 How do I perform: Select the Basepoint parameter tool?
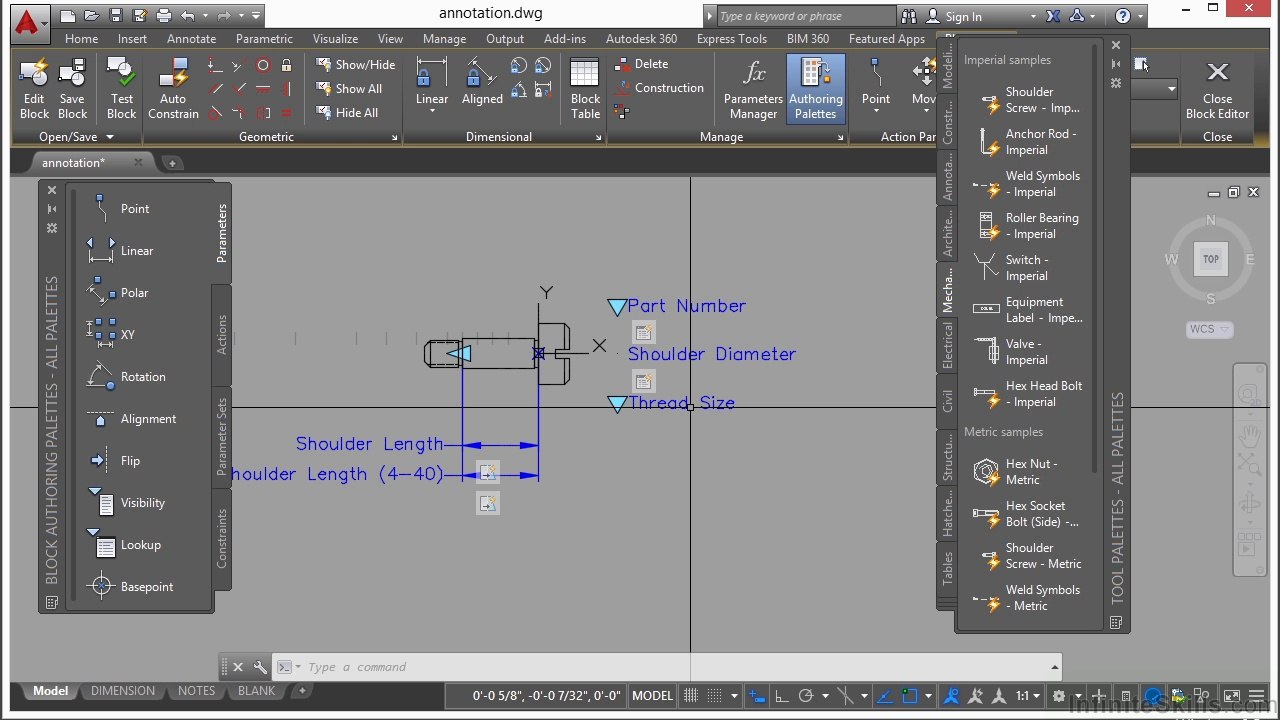click(x=131, y=586)
